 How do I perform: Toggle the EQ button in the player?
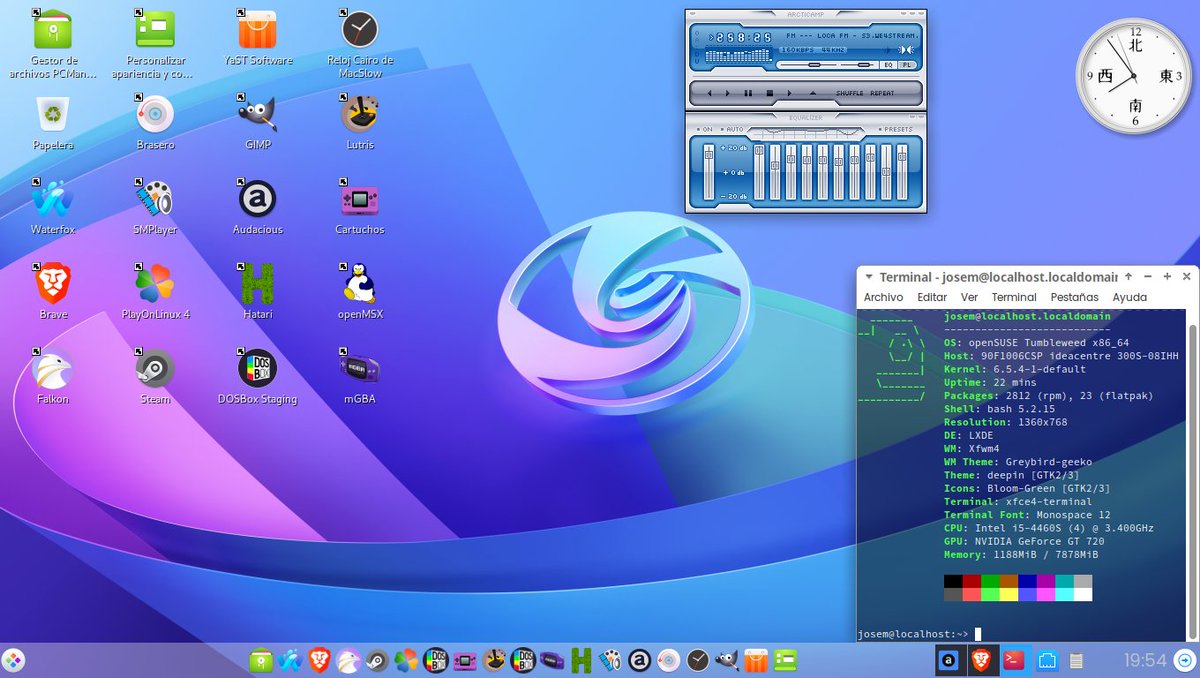pos(888,65)
